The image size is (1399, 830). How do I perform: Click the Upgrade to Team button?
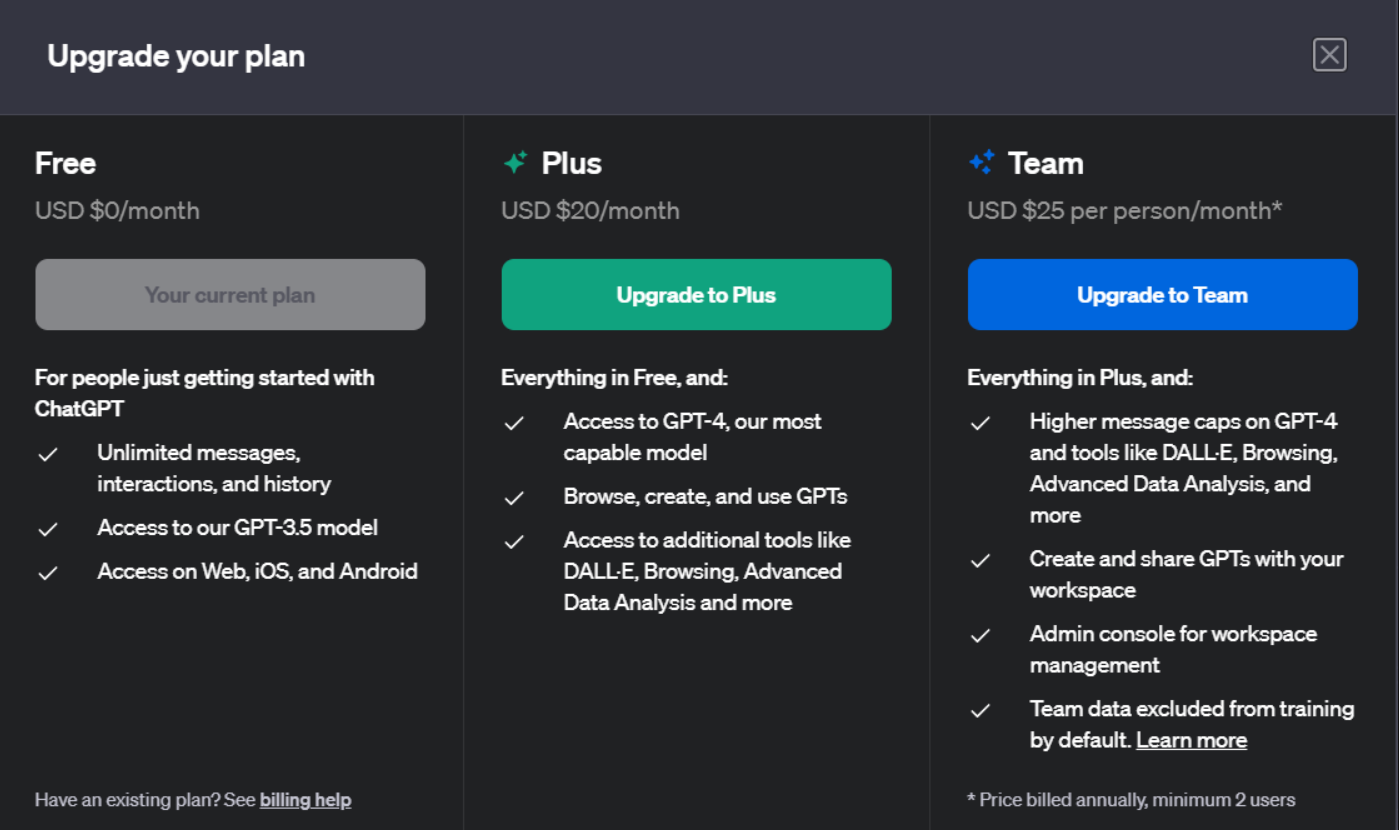[1162, 295]
